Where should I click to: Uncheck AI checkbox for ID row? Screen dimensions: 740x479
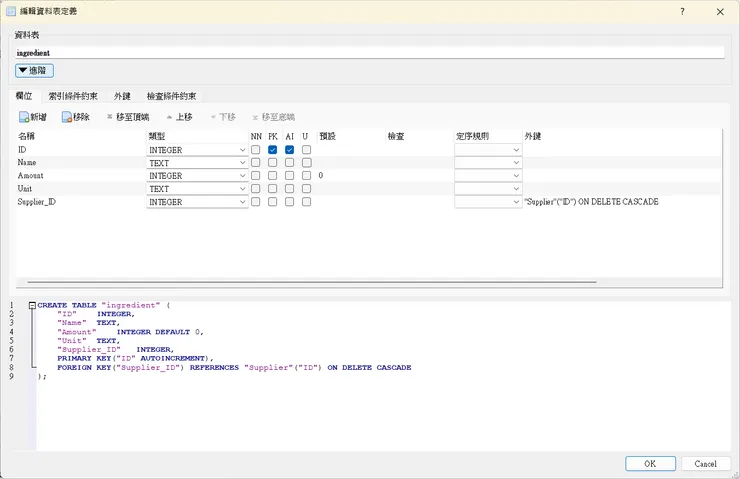289,150
